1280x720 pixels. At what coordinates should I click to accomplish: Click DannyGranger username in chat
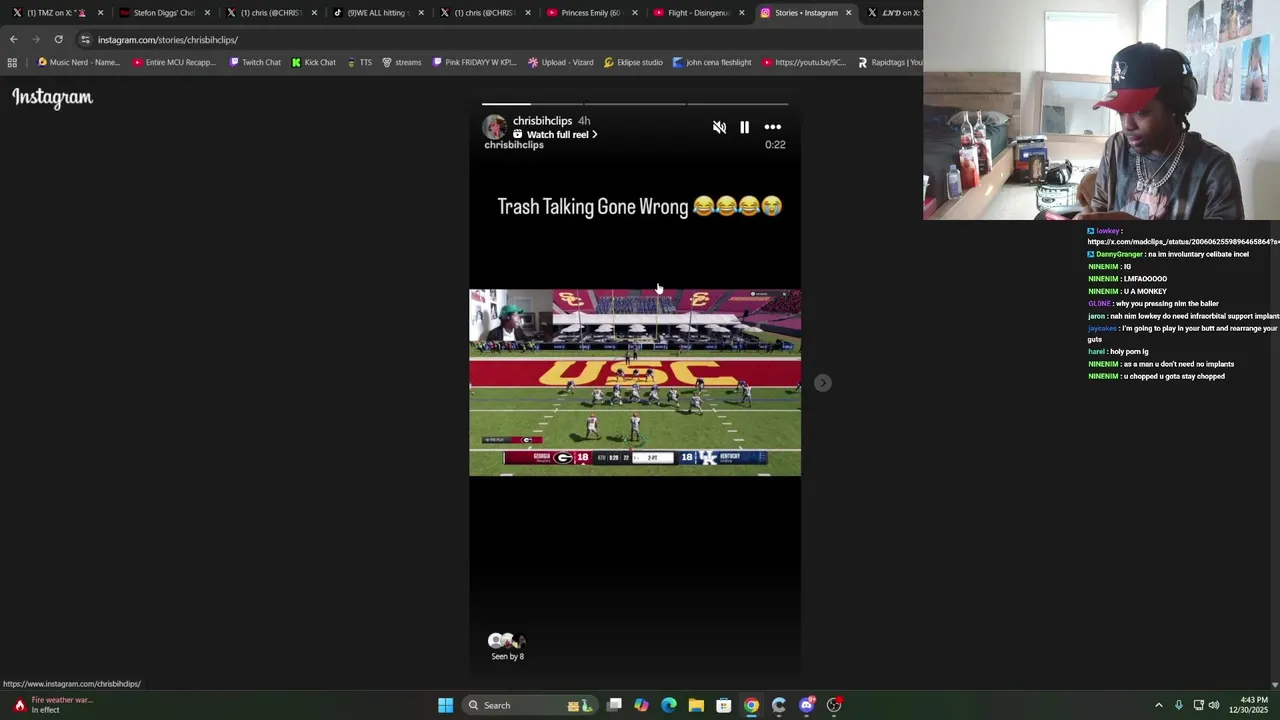[x=1119, y=254]
